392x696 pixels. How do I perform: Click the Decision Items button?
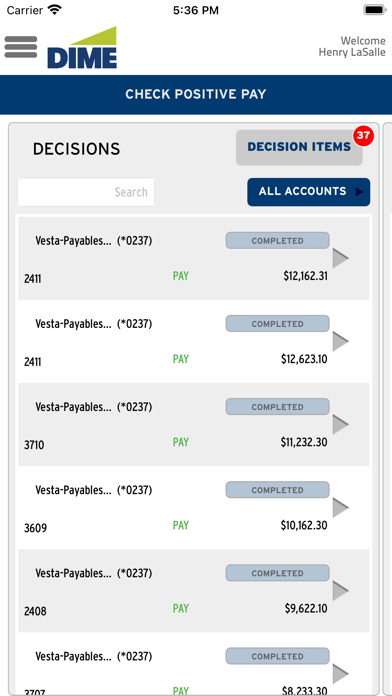(299, 147)
